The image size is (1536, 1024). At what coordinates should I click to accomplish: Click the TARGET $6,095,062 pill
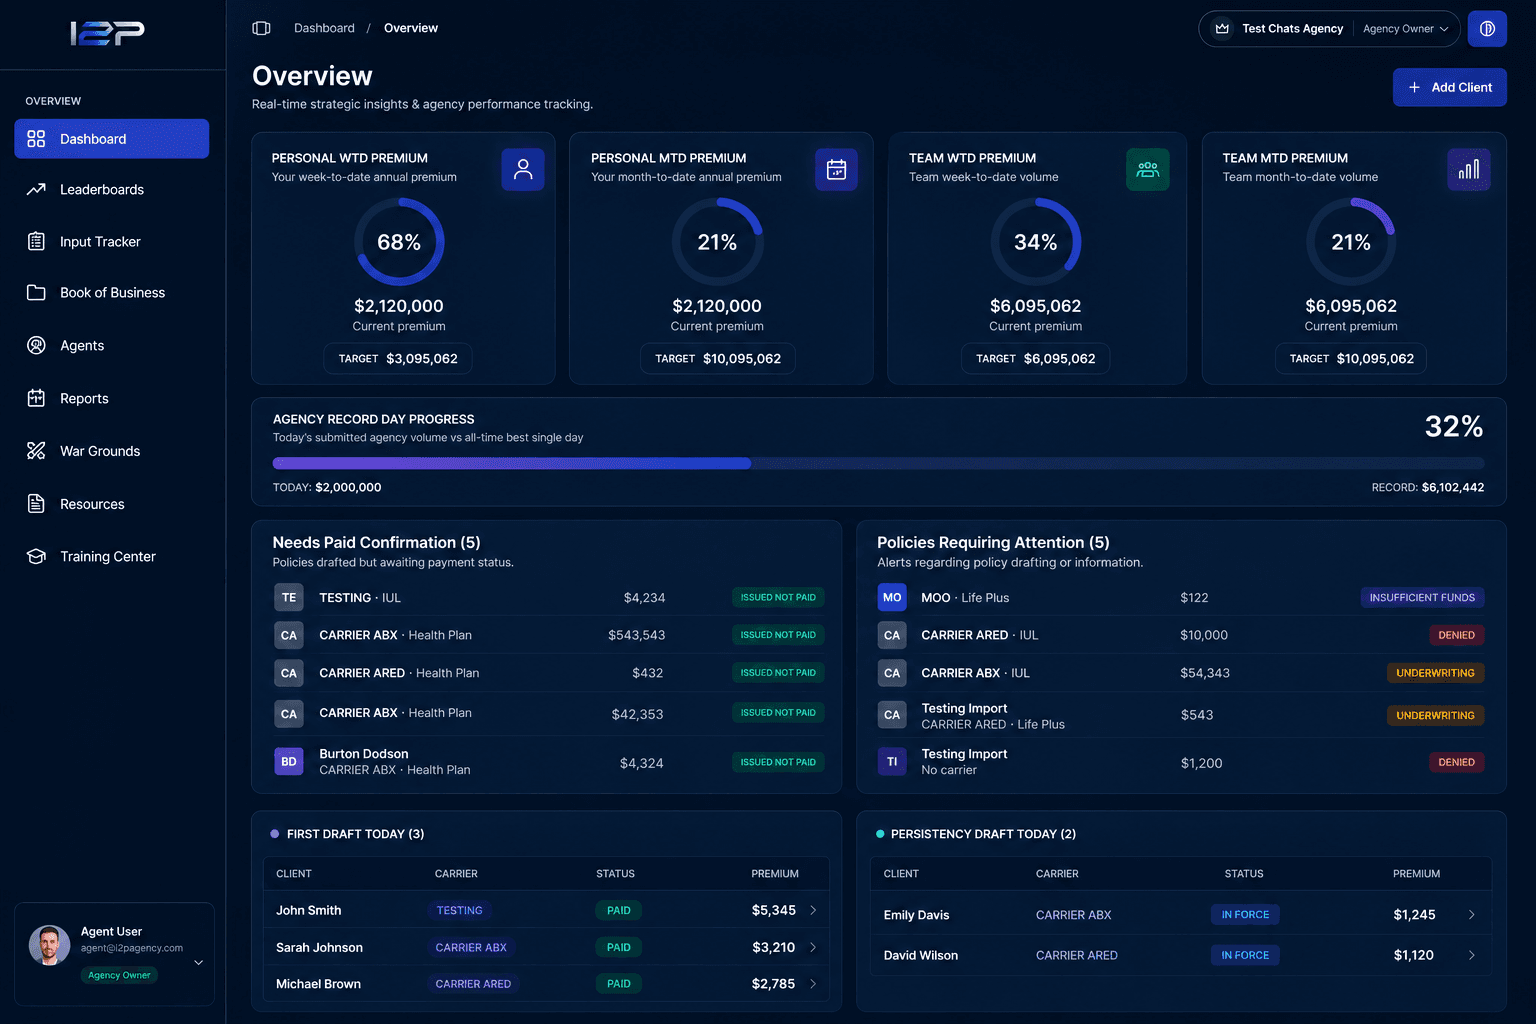[1036, 358]
